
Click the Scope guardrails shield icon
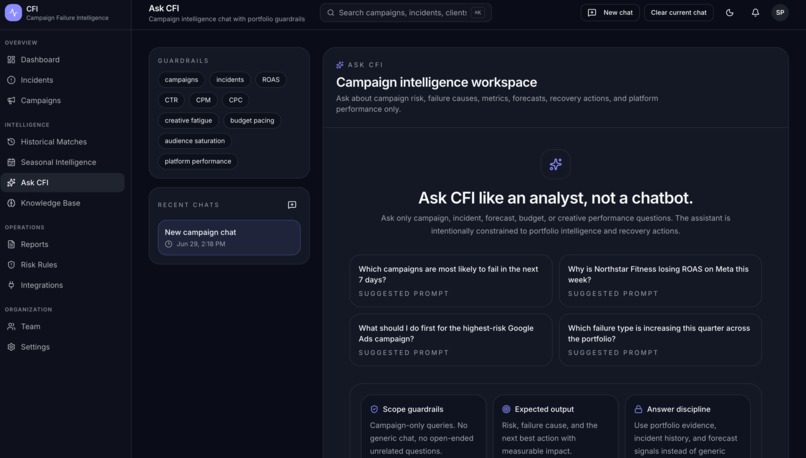point(374,409)
